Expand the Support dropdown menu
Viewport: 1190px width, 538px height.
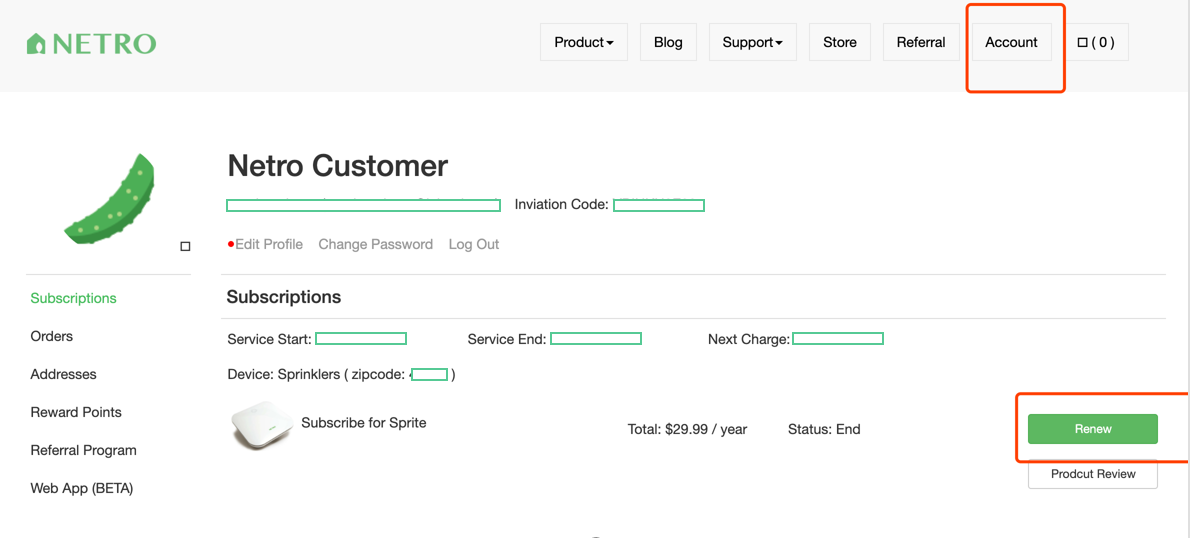pos(752,42)
